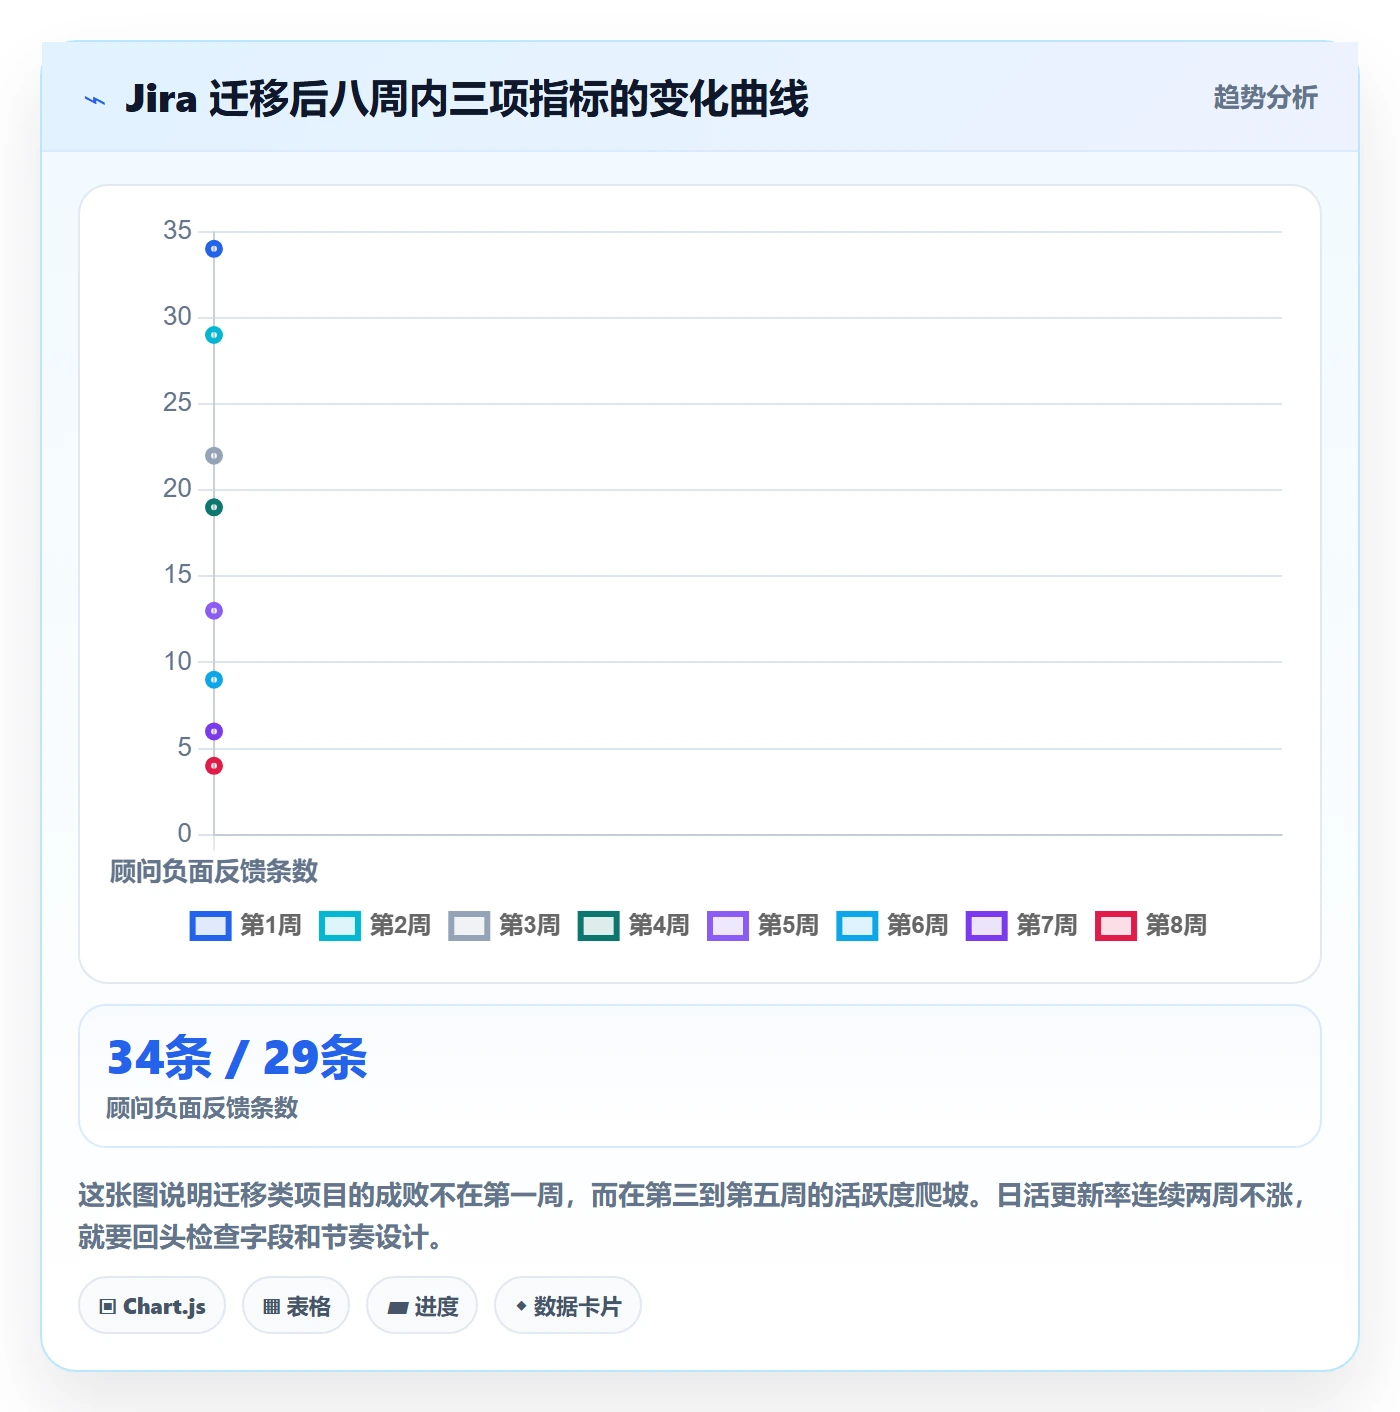
Task: Toggle the 第2周 legend swatch
Action: click(340, 926)
